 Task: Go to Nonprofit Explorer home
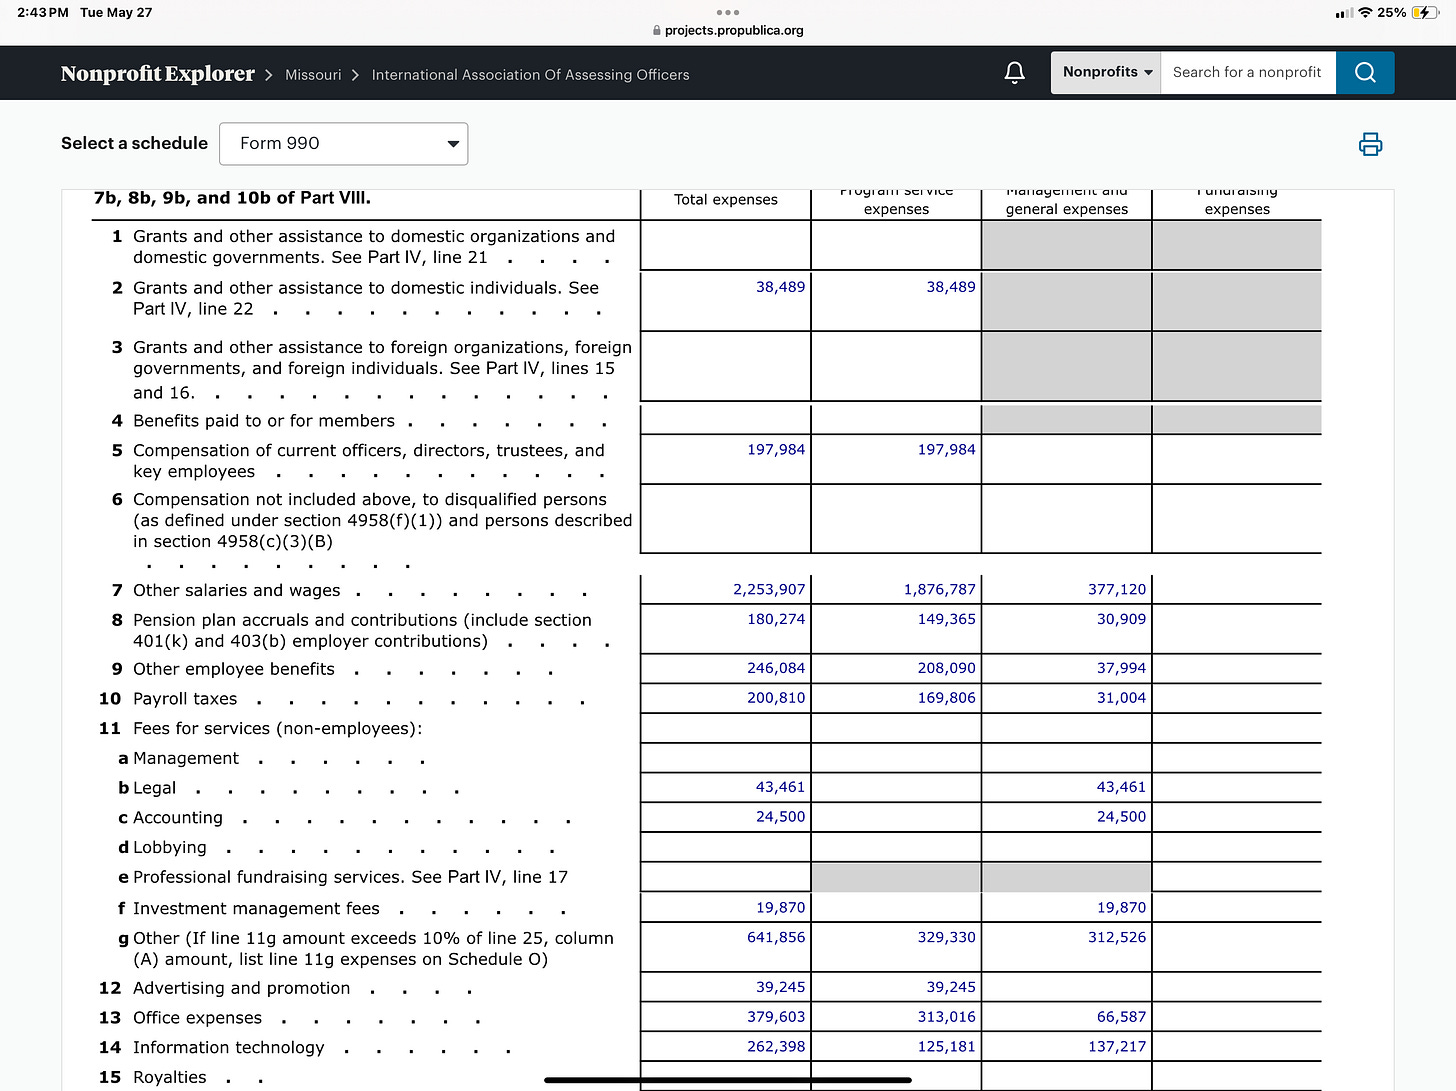(x=158, y=74)
